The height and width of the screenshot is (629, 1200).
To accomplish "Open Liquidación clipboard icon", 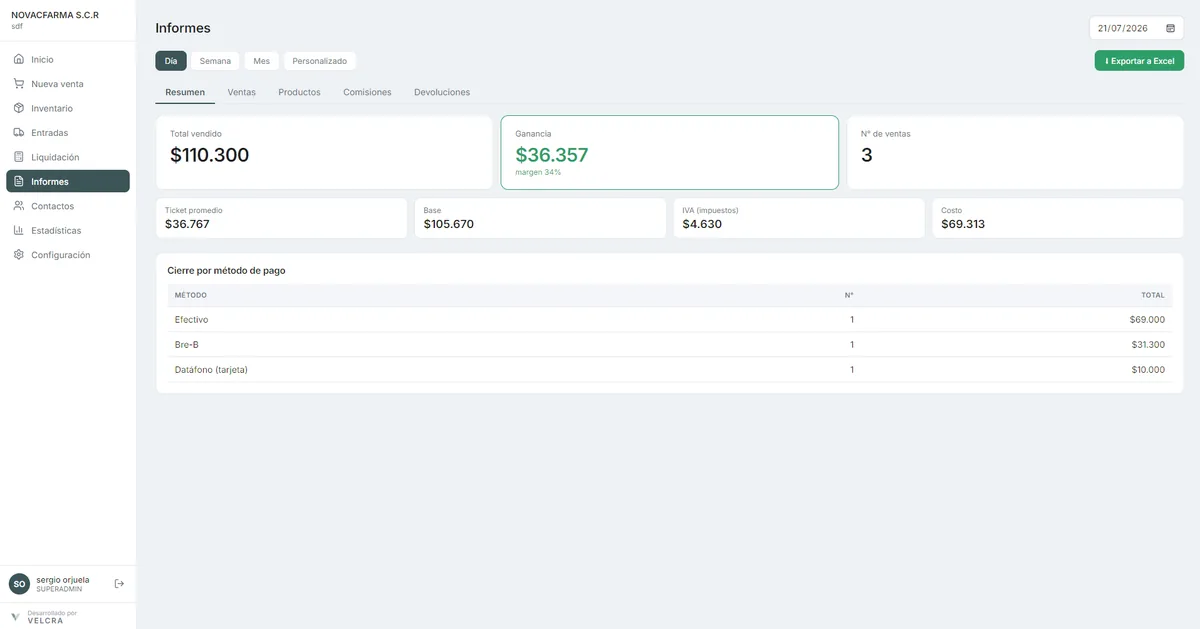I will pos(19,157).
